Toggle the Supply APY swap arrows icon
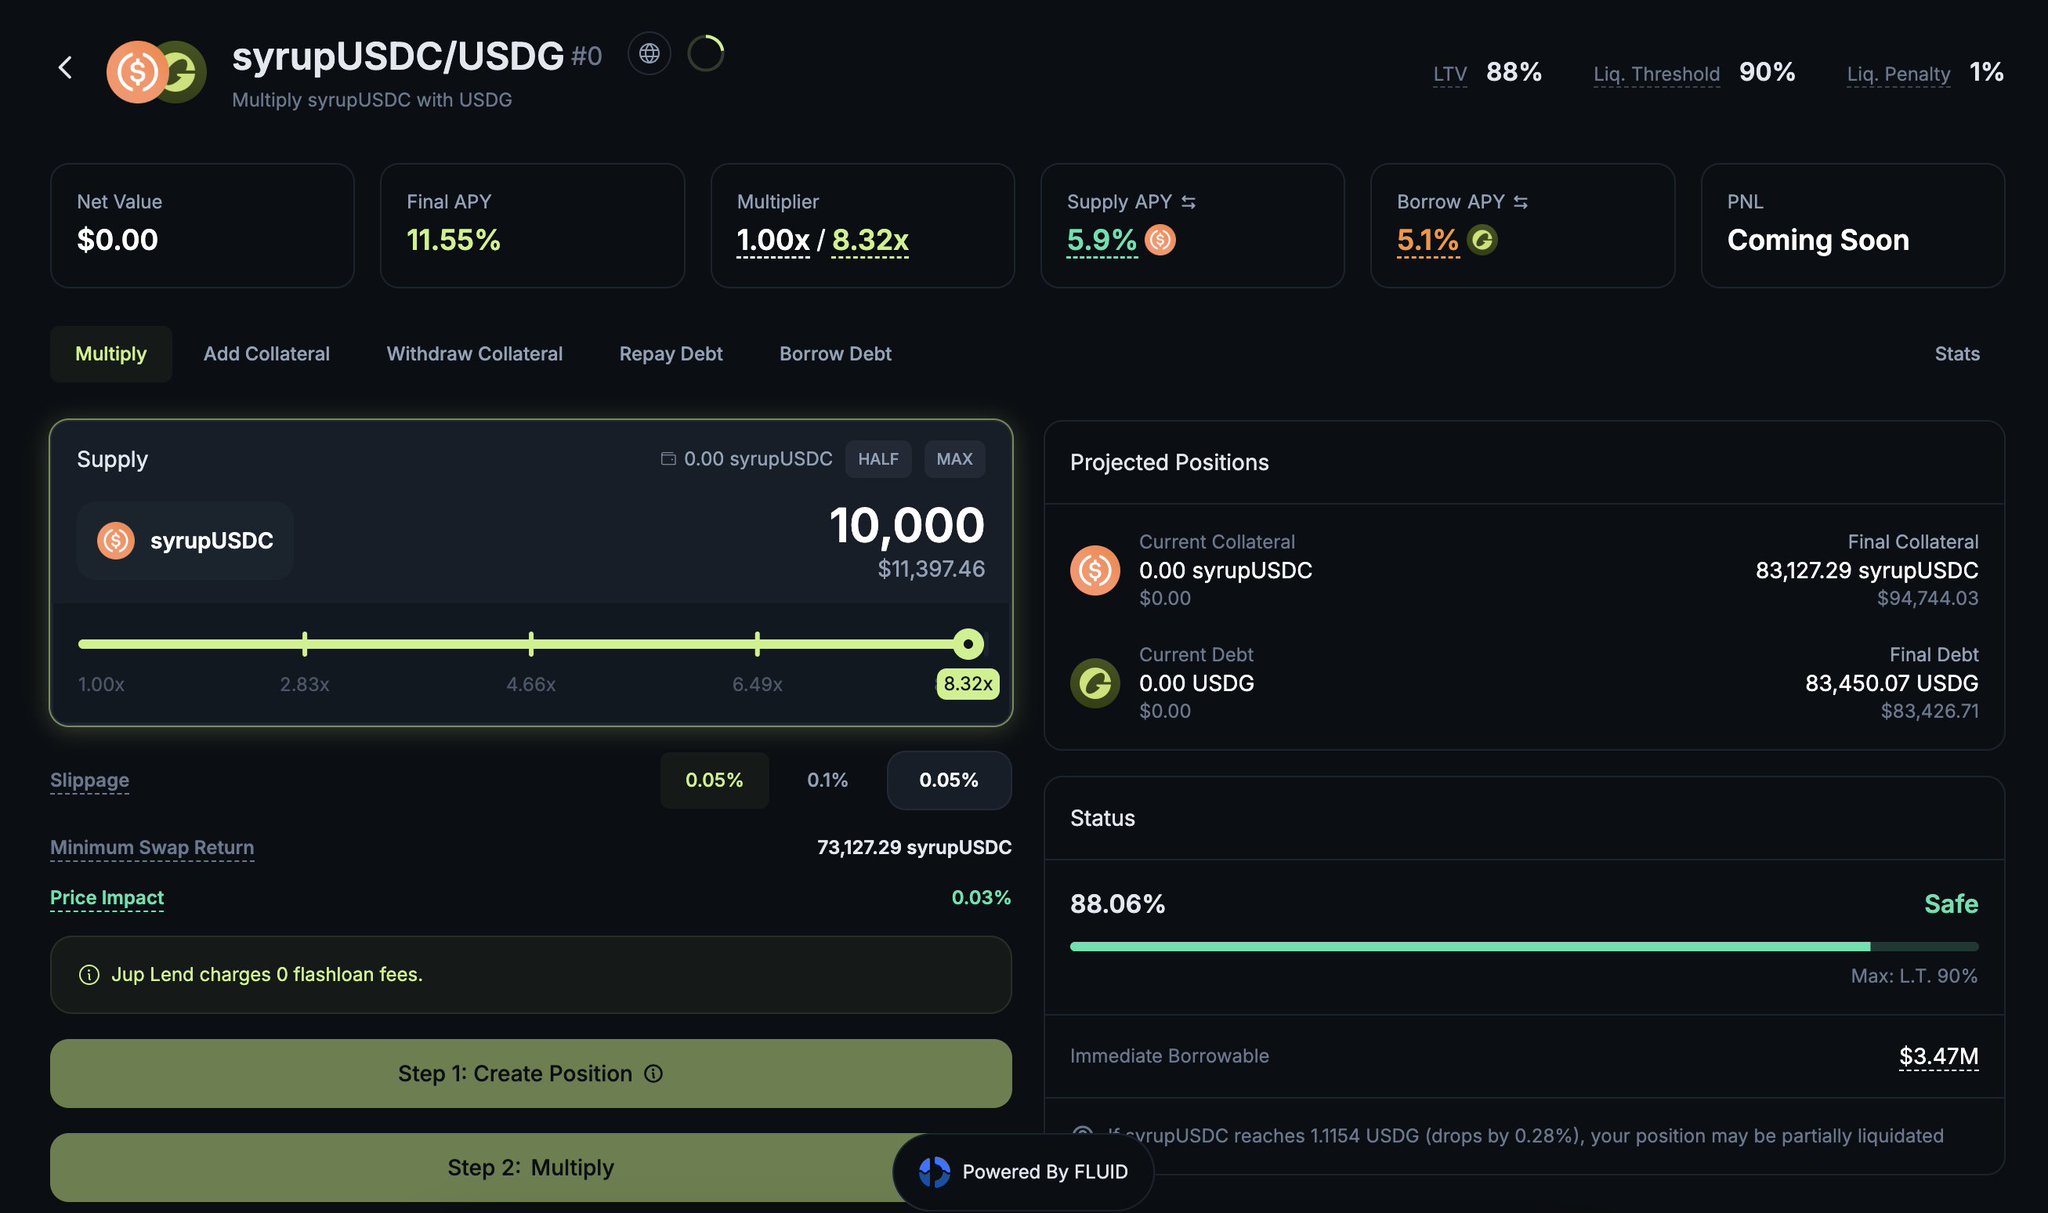The image size is (2048, 1213). [1188, 202]
